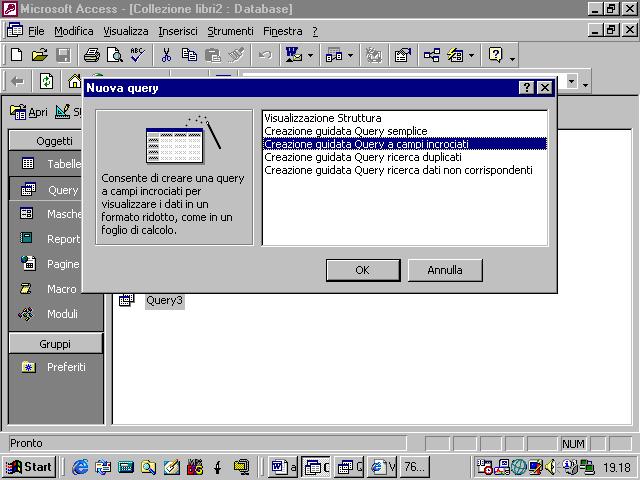Viewport: 640px width, 480px height.
Task: Click the Refresh page icon
Action: coord(46,81)
